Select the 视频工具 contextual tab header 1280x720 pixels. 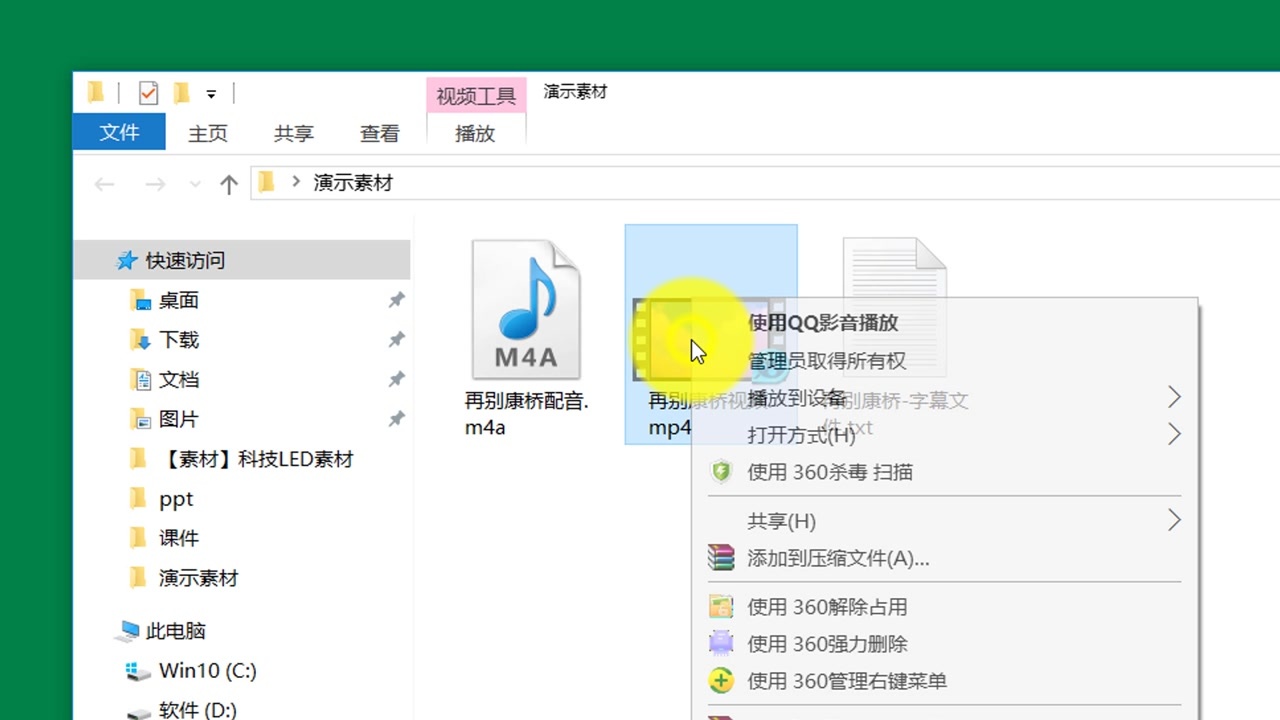(x=476, y=96)
